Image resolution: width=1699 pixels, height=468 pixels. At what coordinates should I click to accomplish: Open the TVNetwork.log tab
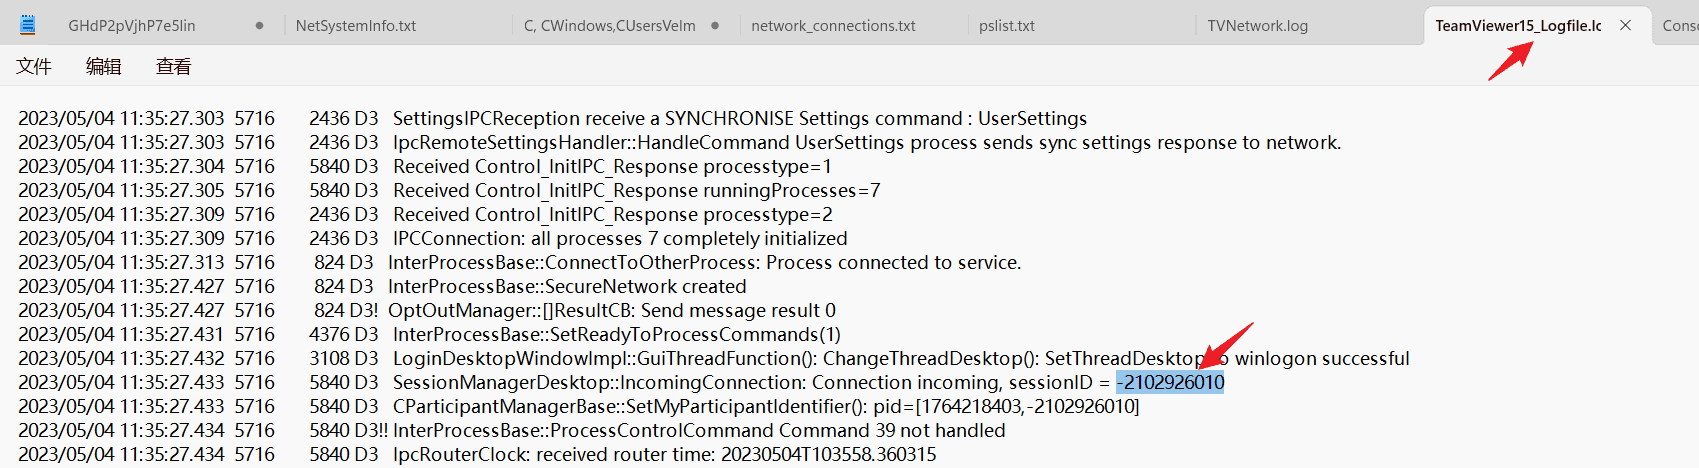coord(1257,26)
